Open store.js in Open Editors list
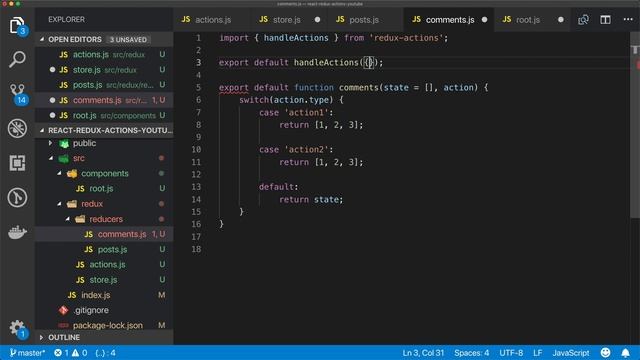The width and height of the screenshot is (640, 360). (x=104, y=70)
